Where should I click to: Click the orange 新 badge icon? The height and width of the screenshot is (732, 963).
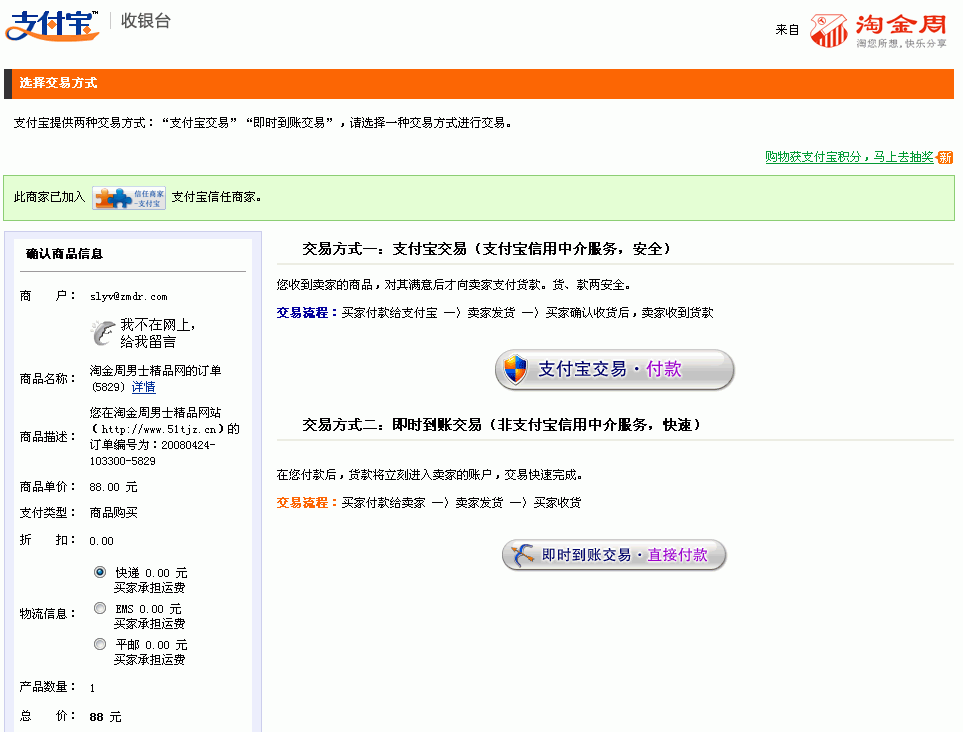click(x=945, y=157)
